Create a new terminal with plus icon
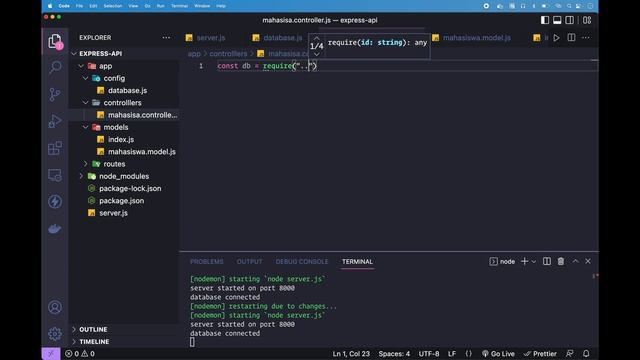Viewport: 640px width, 360px height. pyautogui.click(x=524, y=261)
